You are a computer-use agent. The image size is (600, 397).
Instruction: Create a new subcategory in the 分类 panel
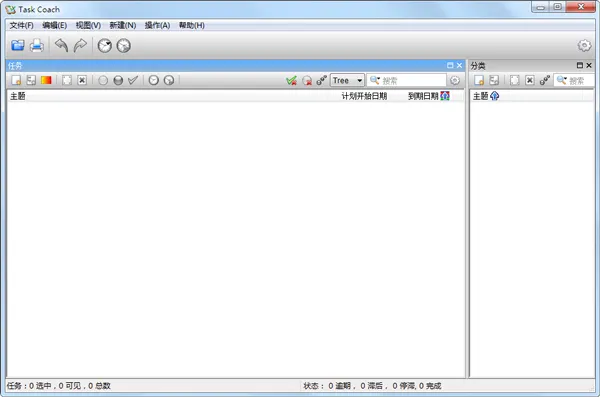494,80
